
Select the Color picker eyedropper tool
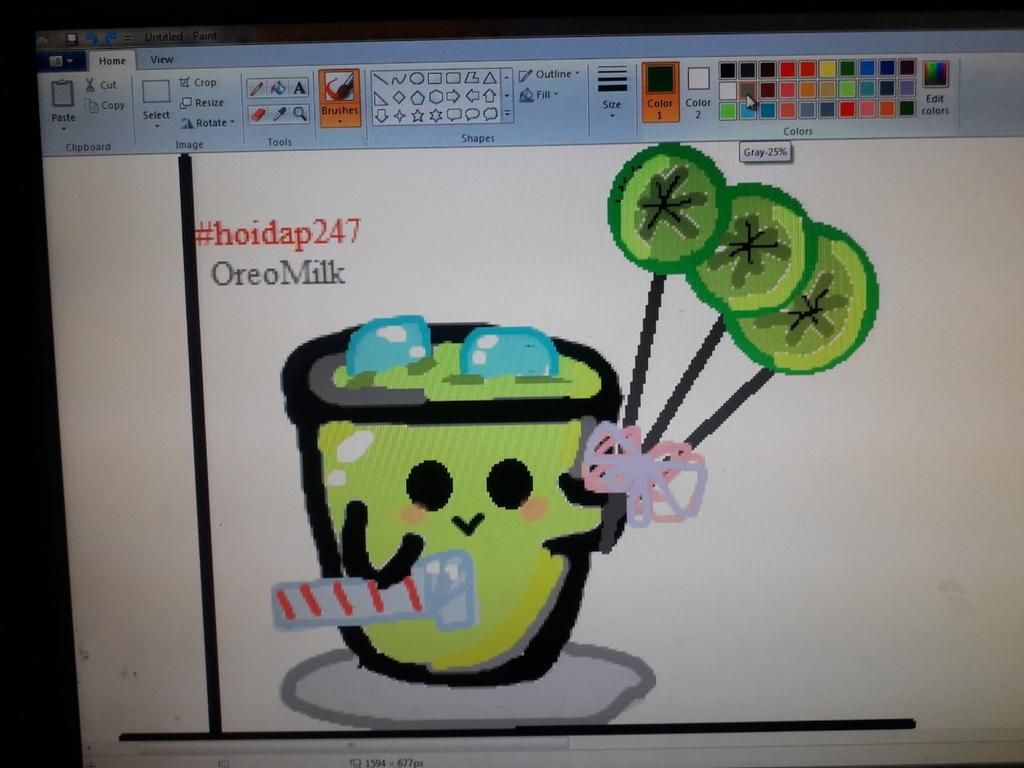click(x=280, y=115)
